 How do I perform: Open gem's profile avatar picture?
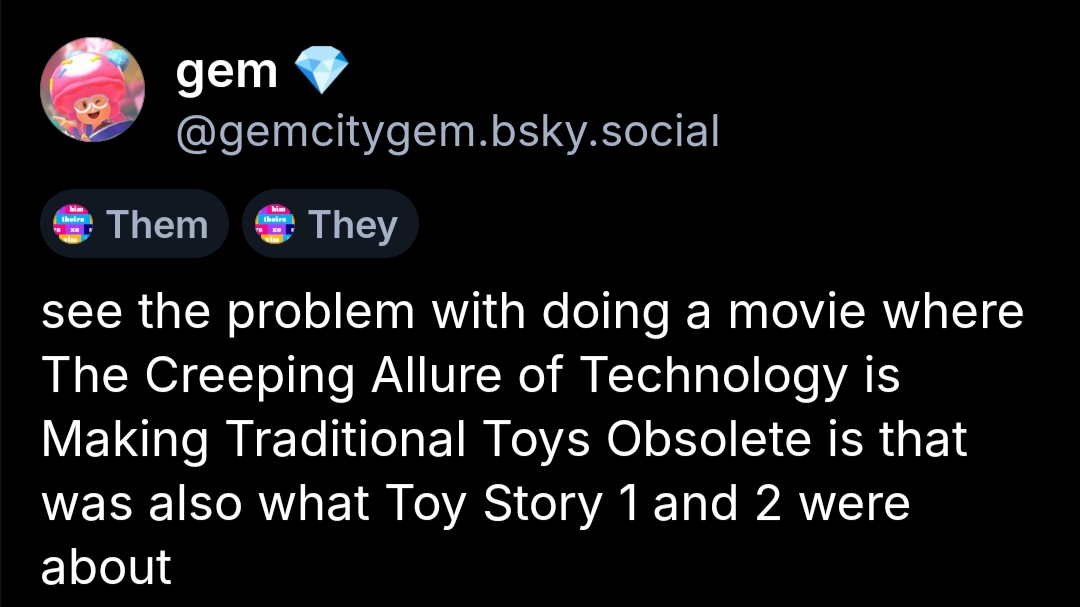point(92,90)
